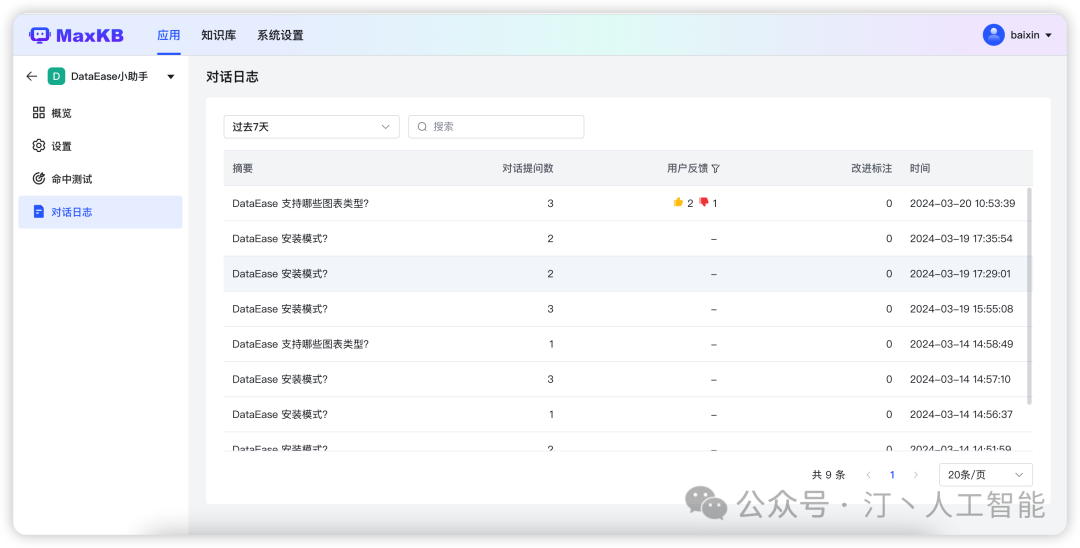Click the baixin user avatar
This screenshot has height=548, width=1080.
coord(993,35)
